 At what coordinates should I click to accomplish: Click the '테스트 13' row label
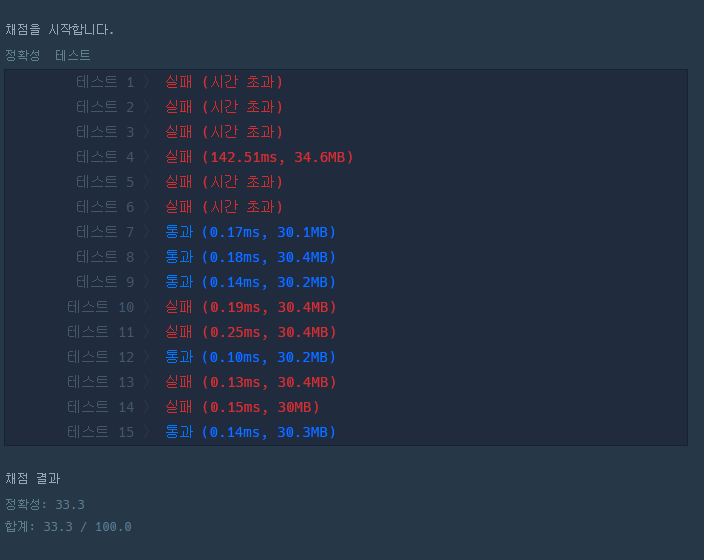pyautogui.click(x=101, y=382)
